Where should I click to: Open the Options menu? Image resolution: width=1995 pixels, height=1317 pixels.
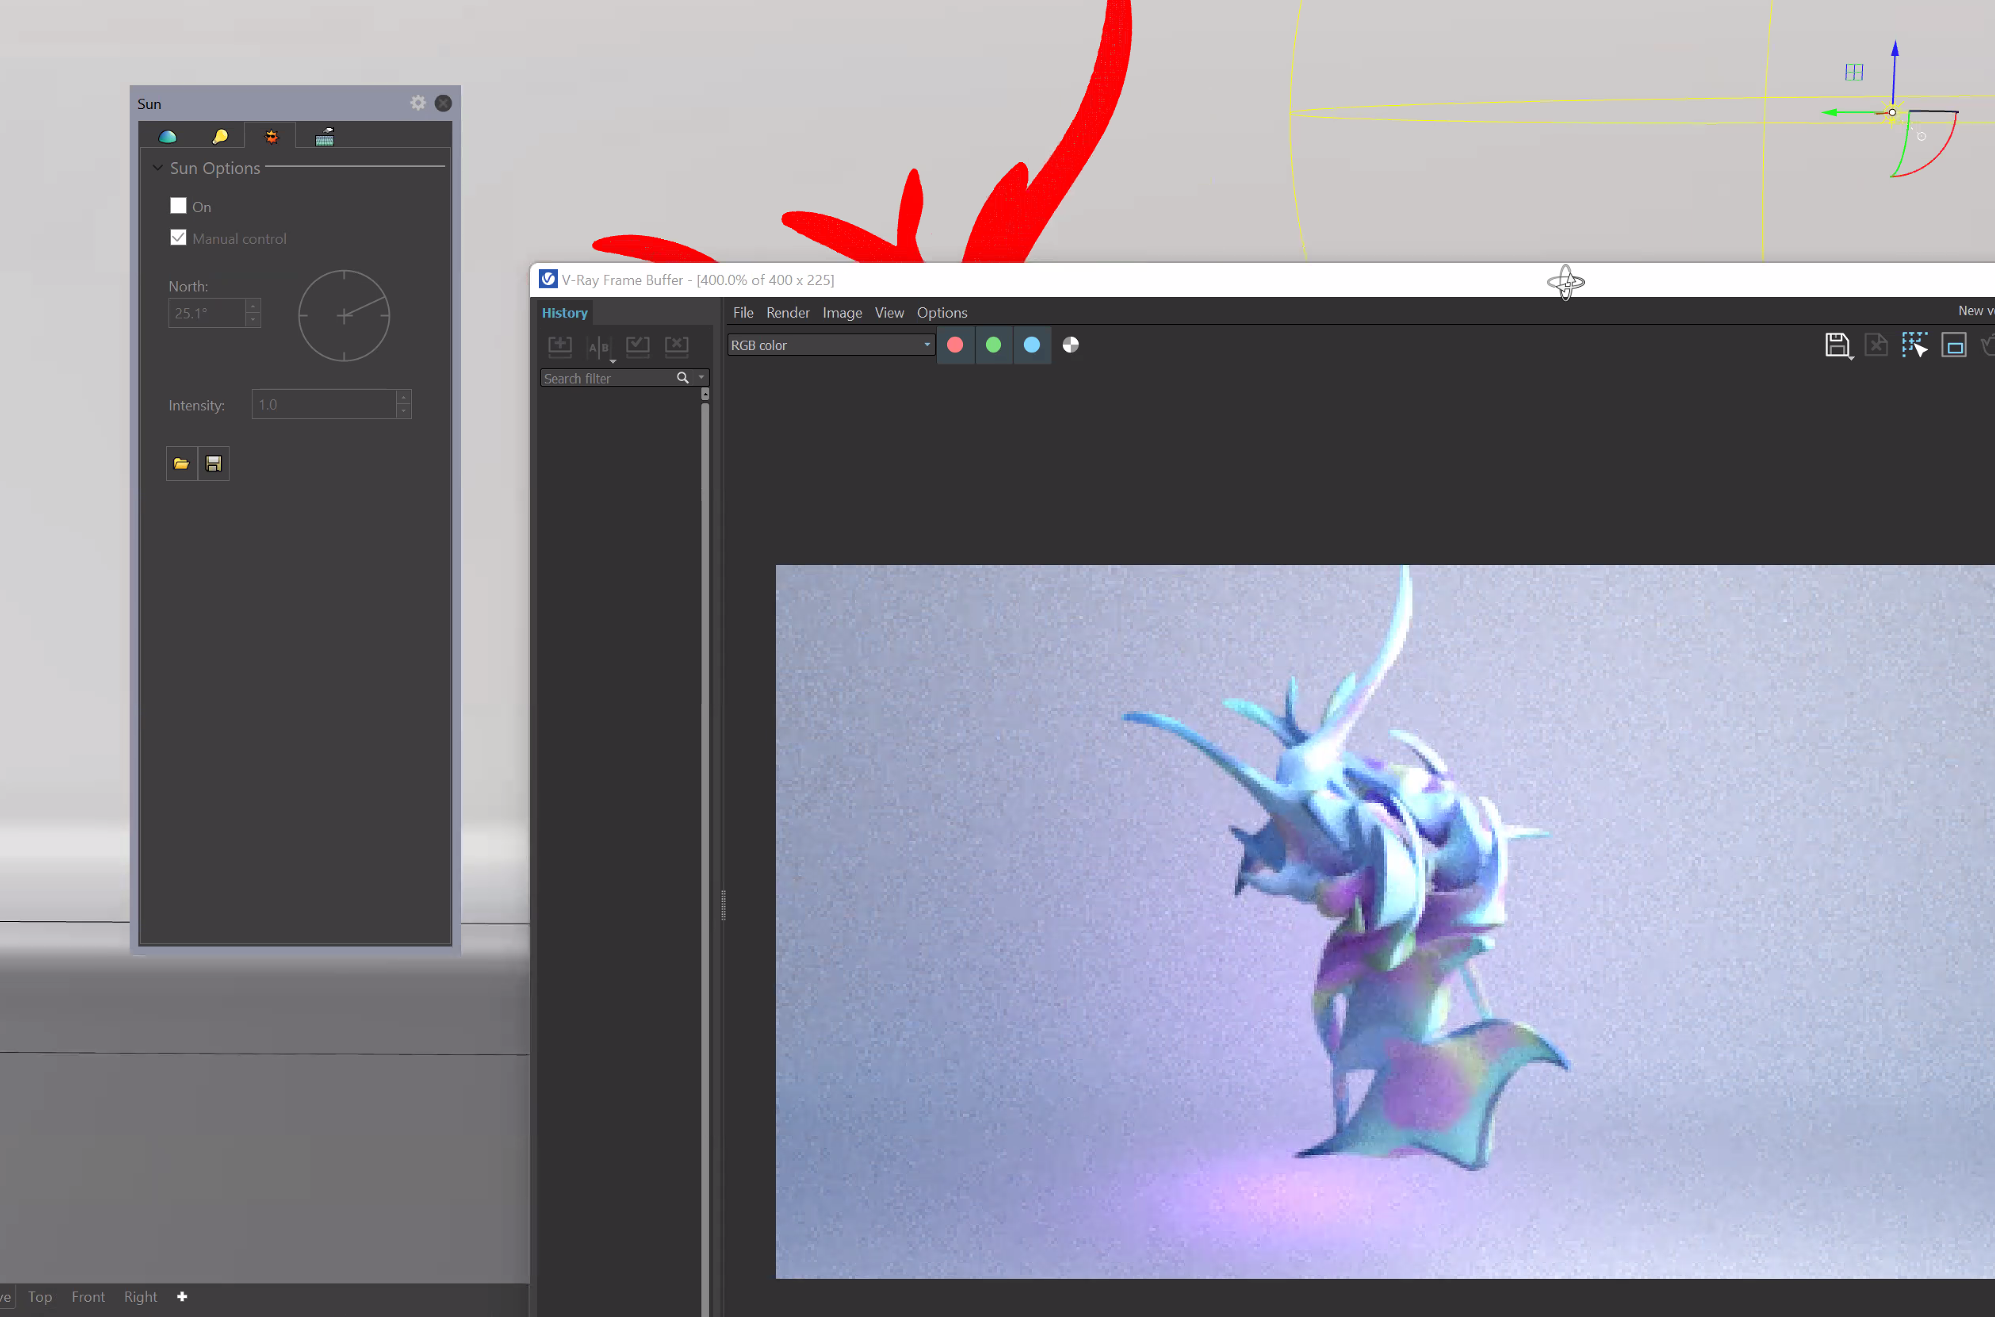[942, 313]
